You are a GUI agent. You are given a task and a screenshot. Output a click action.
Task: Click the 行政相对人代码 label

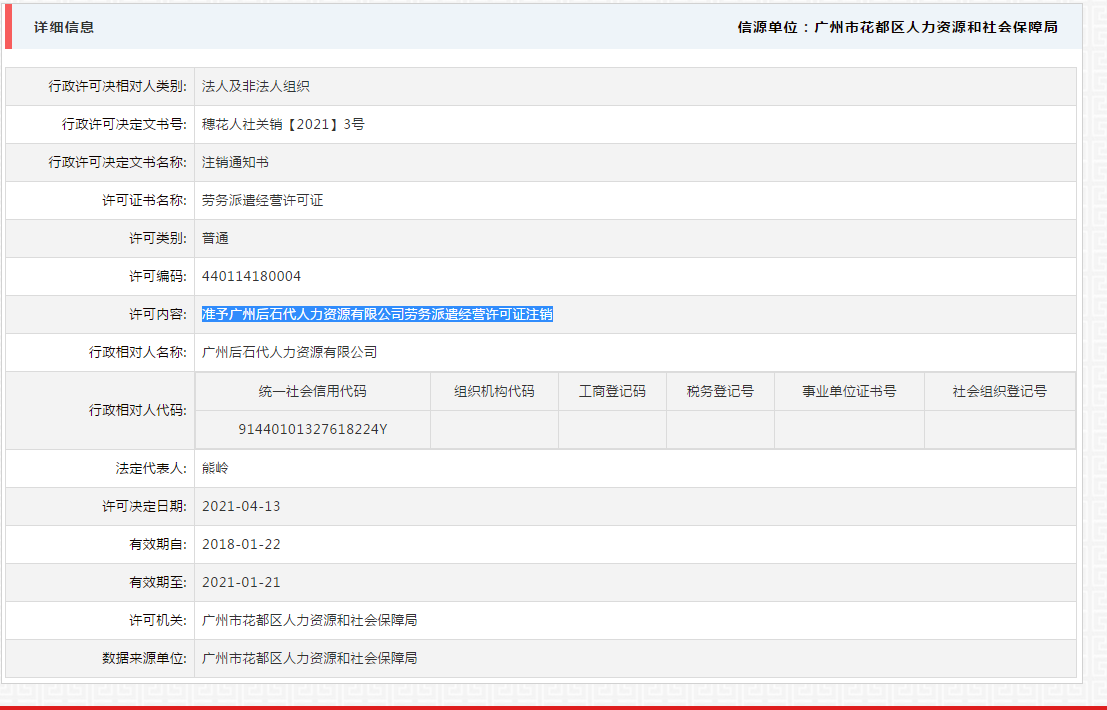pyautogui.click(x=138, y=410)
